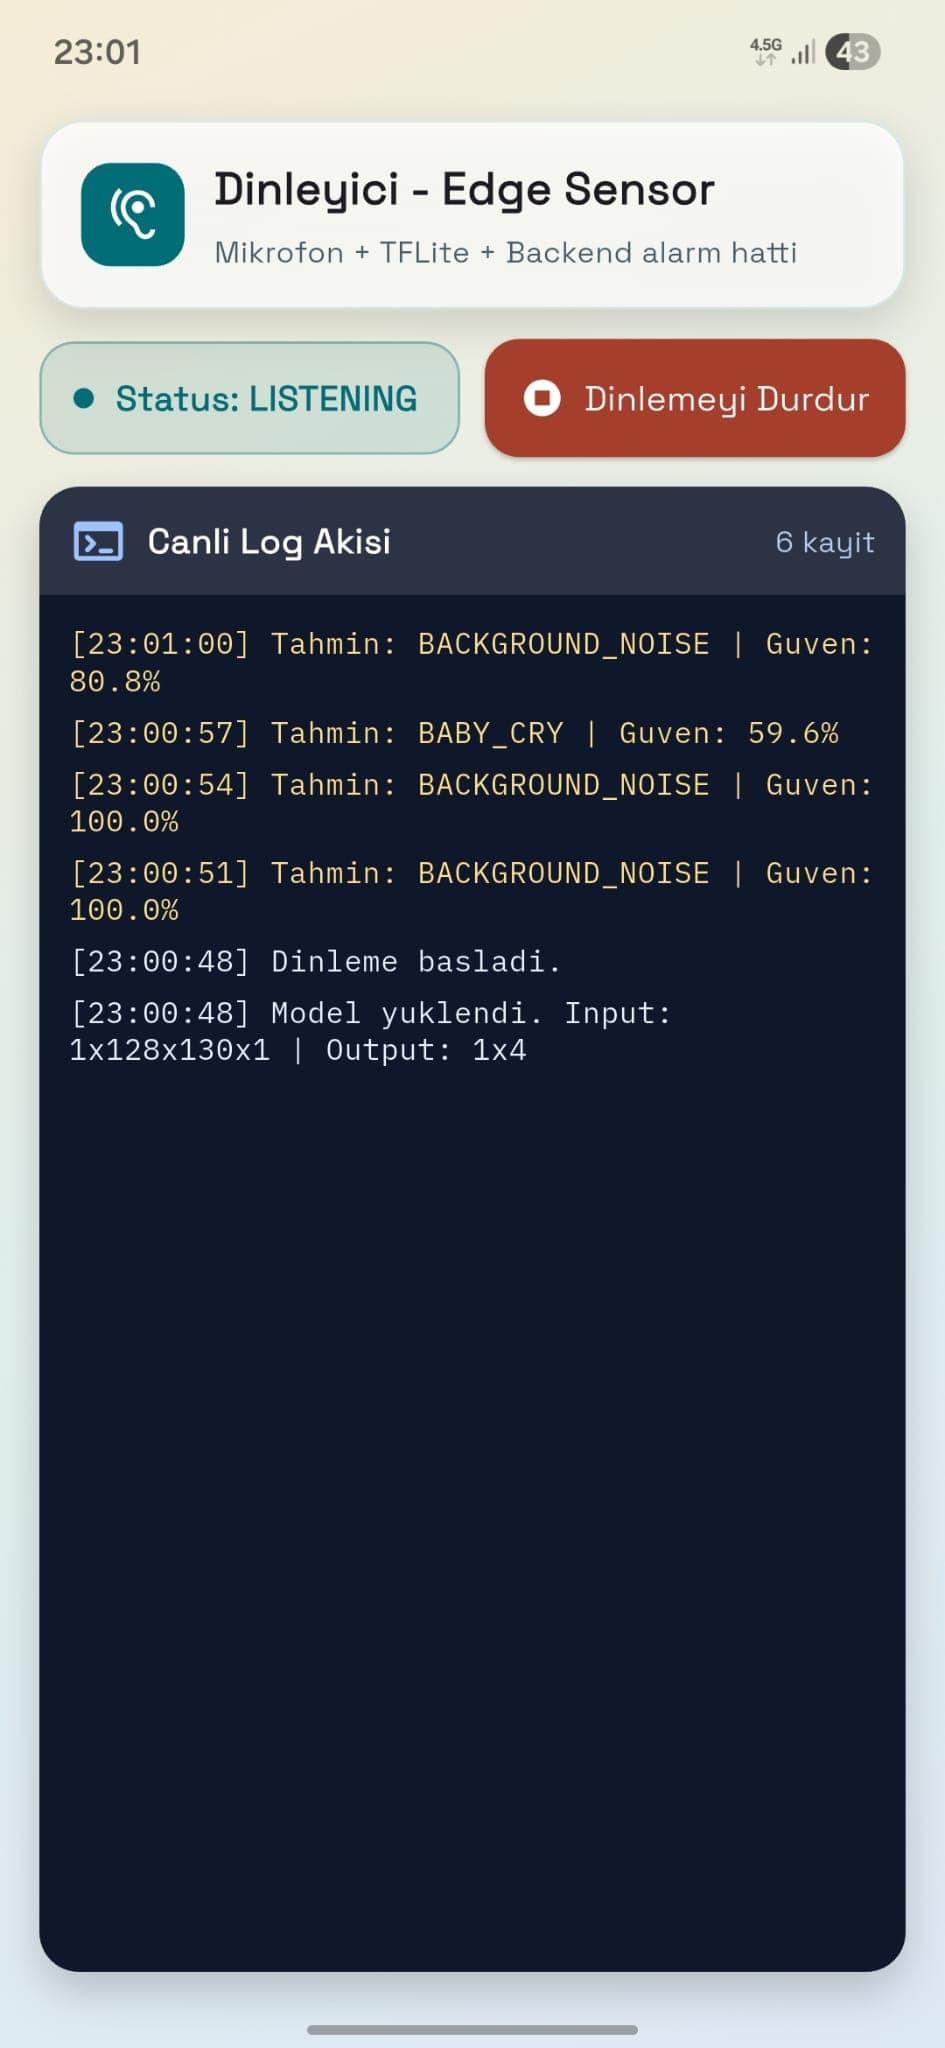Tap the bottom home gesture bar
The image size is (945, 2048).
pyautogui.click(x=472, y=2030)
